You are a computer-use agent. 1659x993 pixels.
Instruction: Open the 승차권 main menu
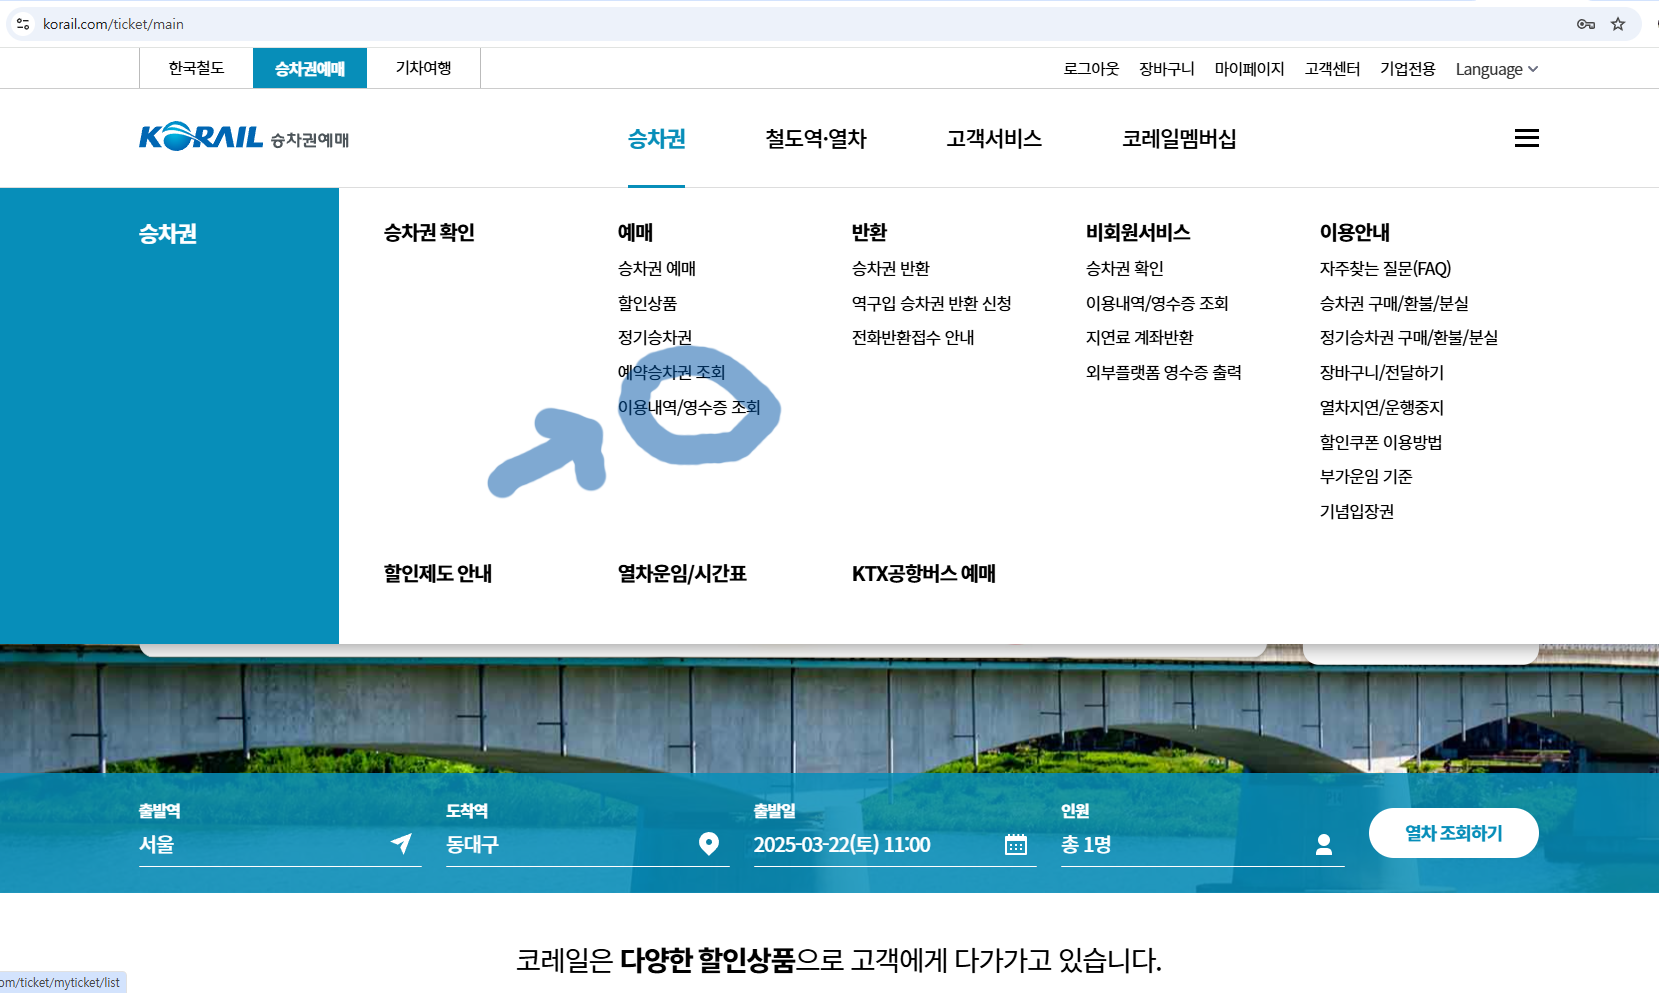656,139
